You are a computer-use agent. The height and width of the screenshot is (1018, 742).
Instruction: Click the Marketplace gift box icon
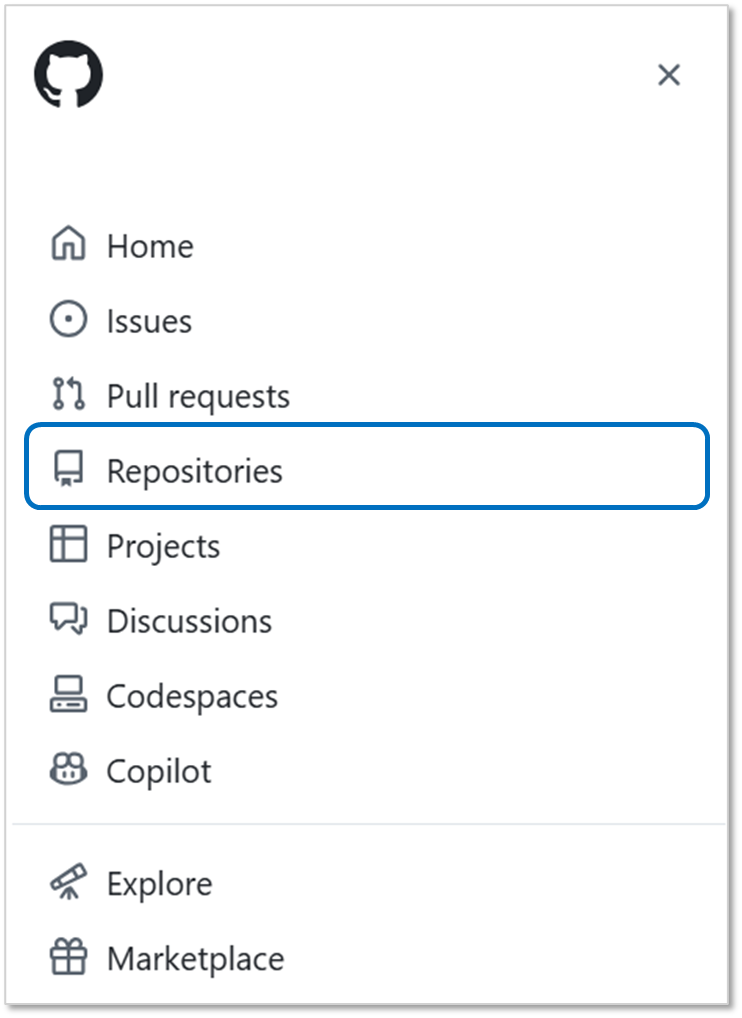tap(69, 958)
